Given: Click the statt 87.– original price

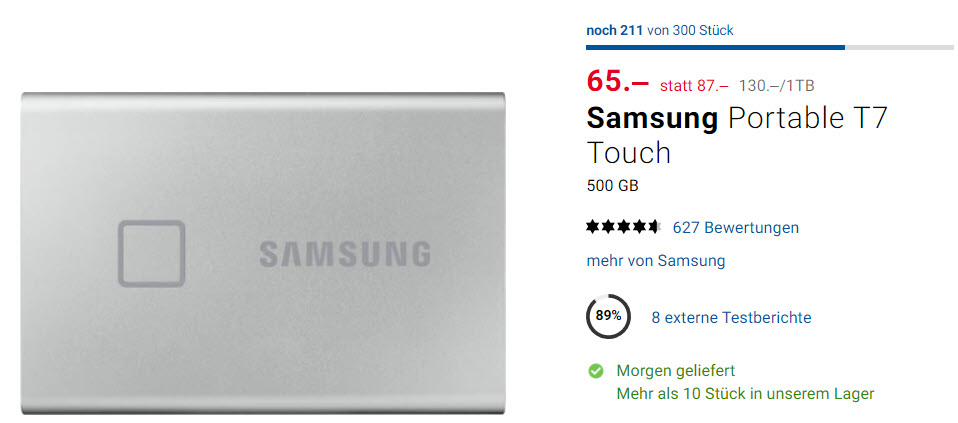Looking at the screenshot, I should point(694,86).
